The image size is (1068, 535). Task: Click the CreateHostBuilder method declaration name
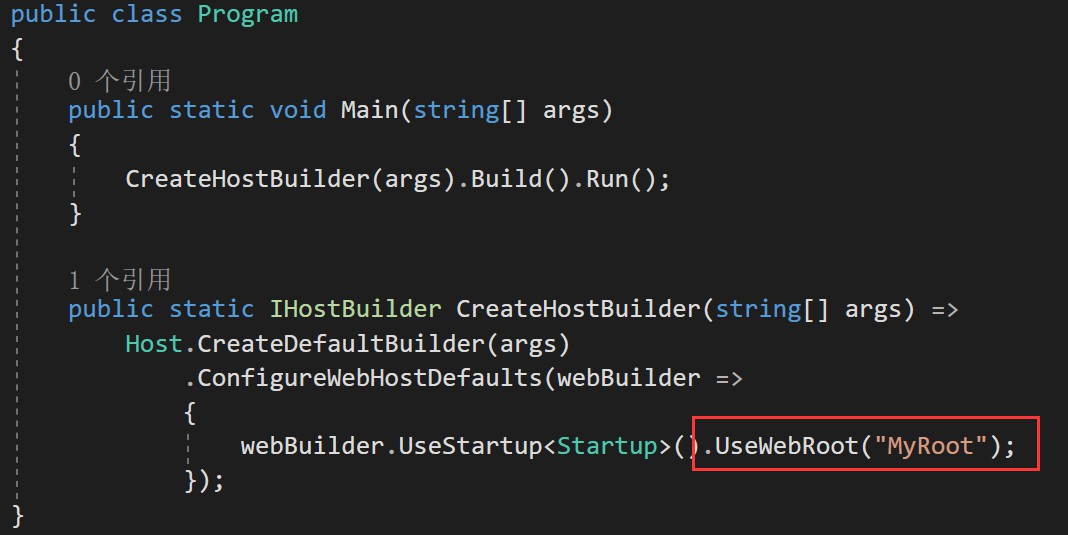point(579,309)
